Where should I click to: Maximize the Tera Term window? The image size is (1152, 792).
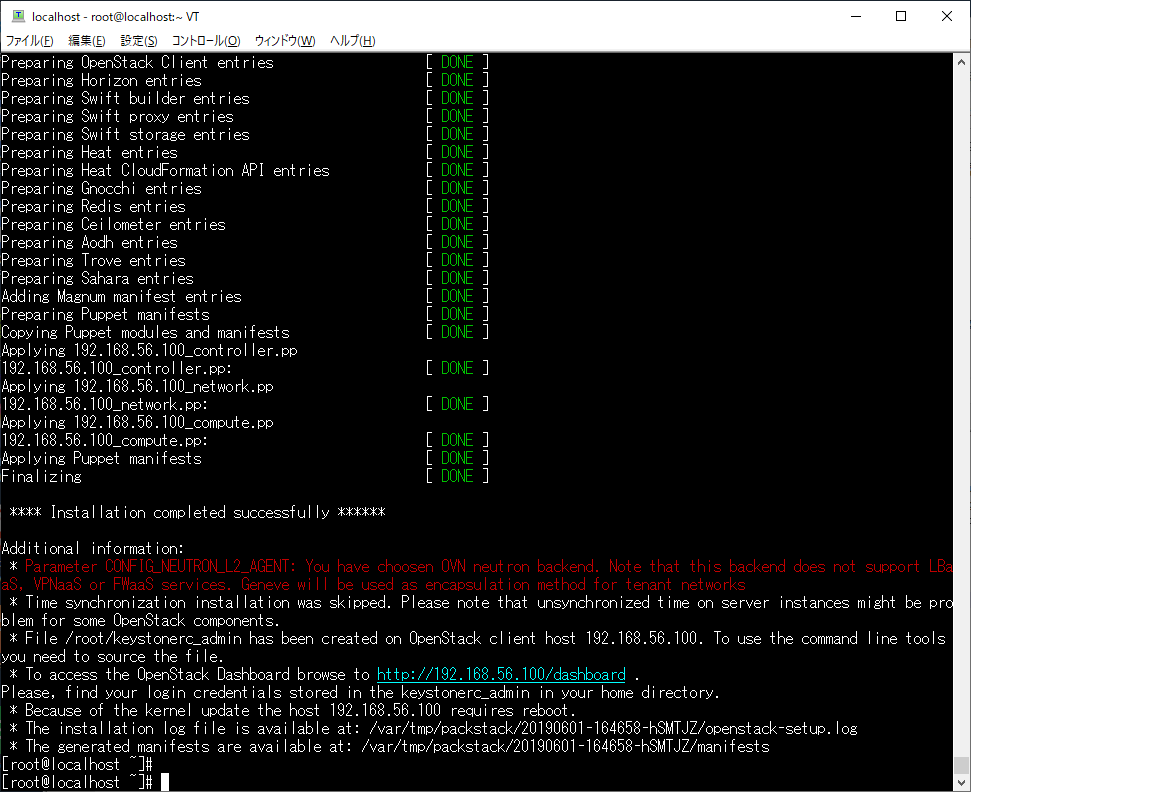click(x=901, y=16)
